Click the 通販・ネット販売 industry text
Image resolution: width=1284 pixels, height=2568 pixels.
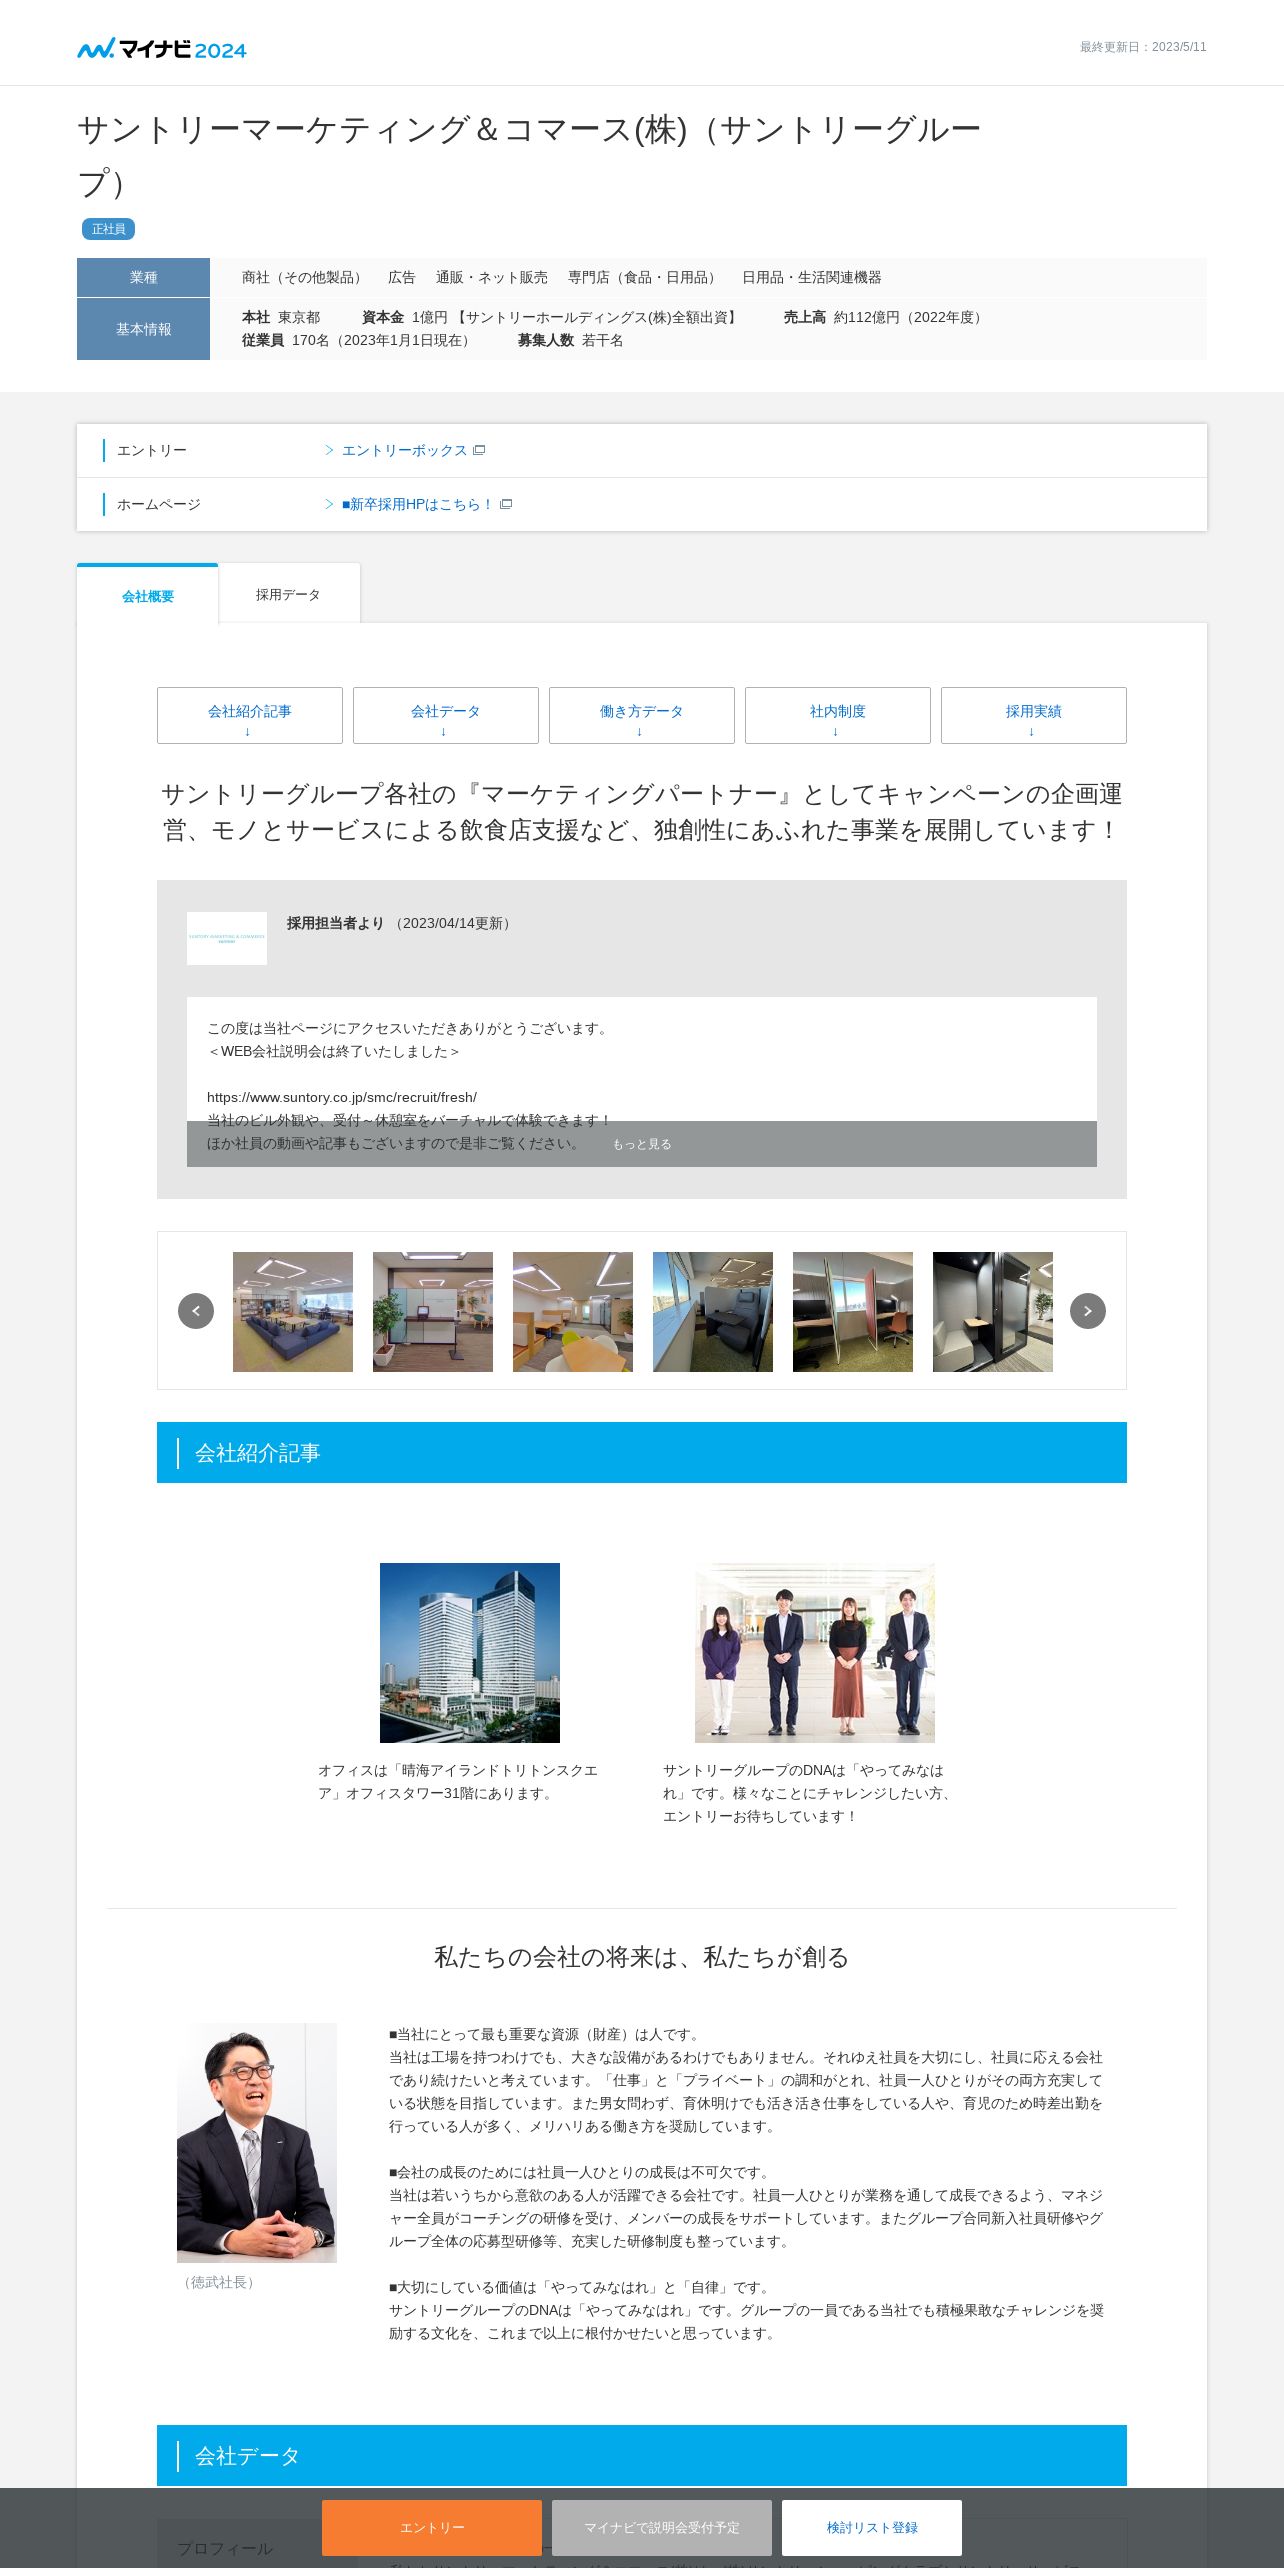(492, 278)
